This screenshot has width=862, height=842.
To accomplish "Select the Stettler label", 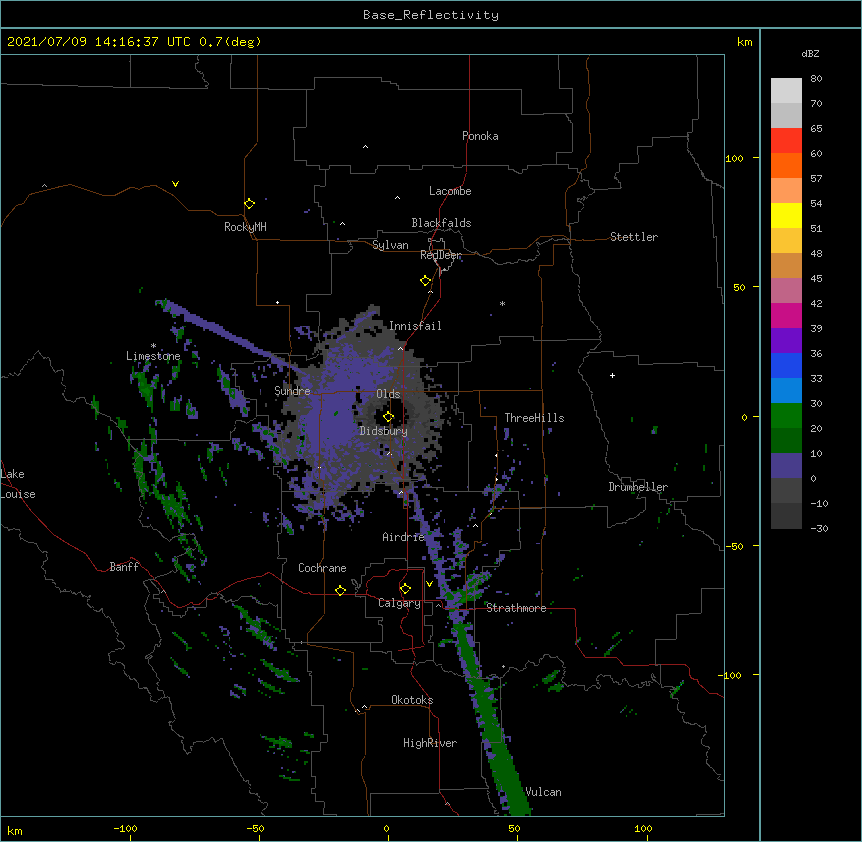I will (634, 237).
